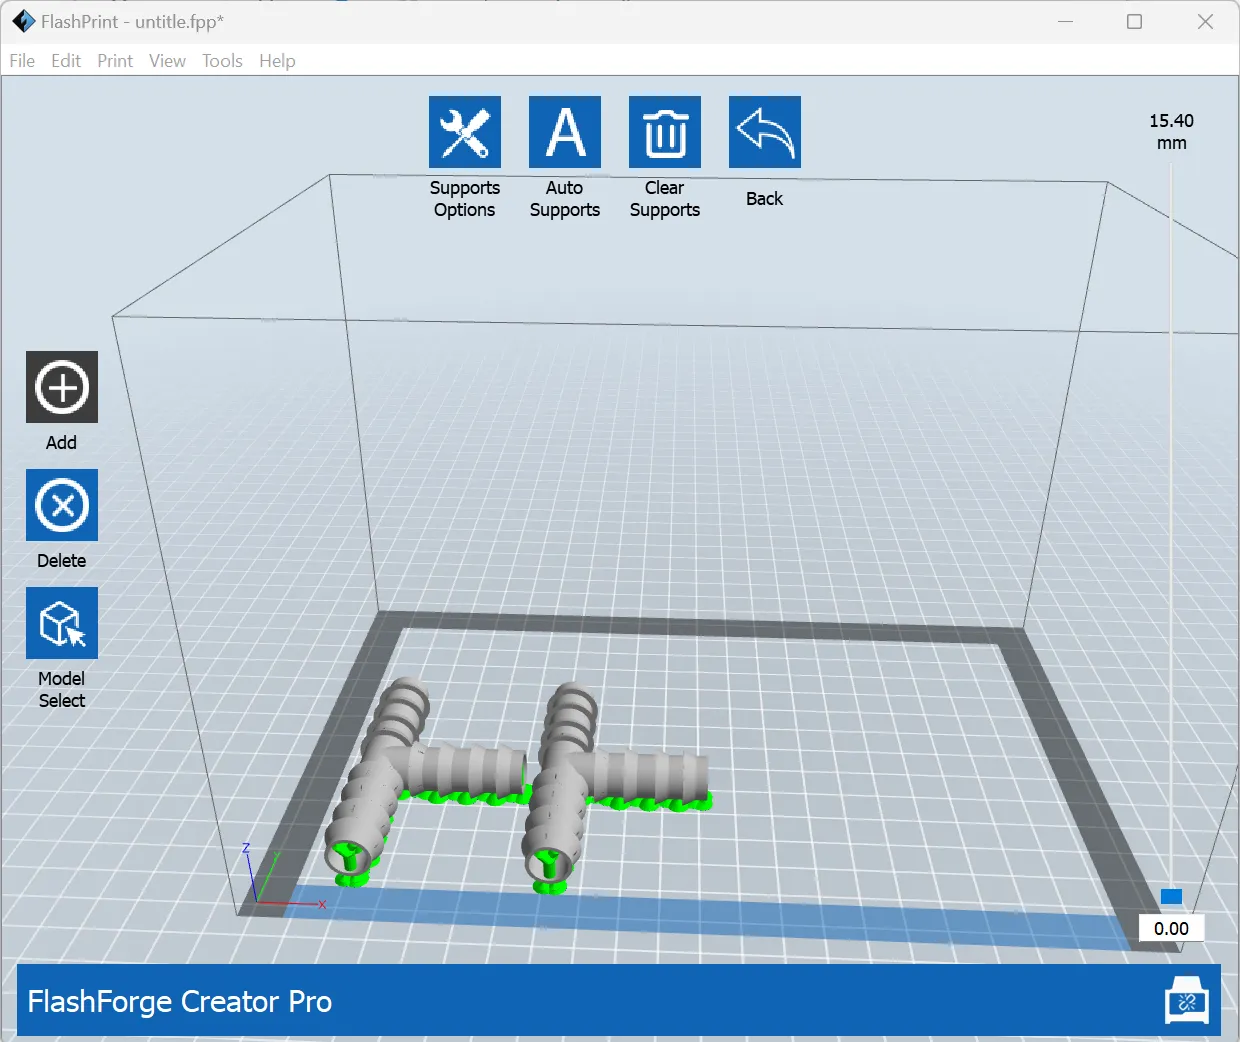Click the Back arrow icon

(765, 132)
